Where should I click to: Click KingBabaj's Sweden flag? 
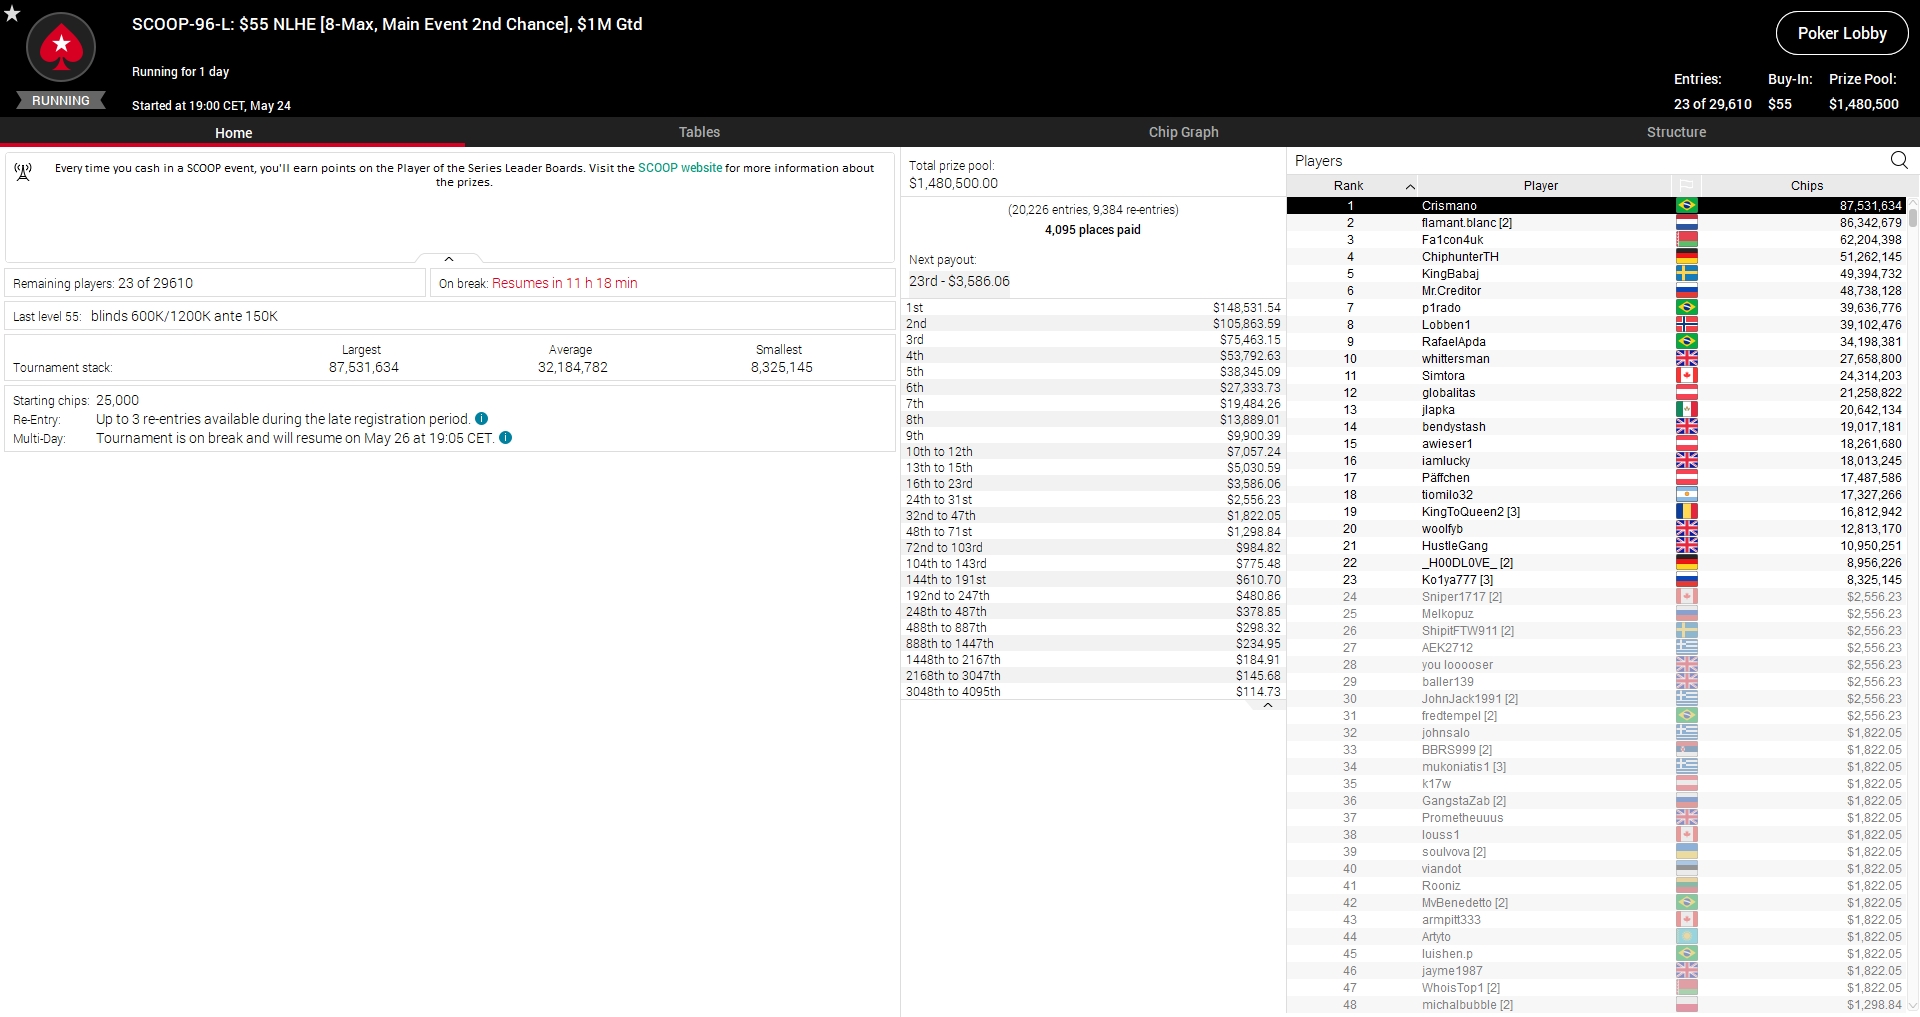click(1686, 274)
